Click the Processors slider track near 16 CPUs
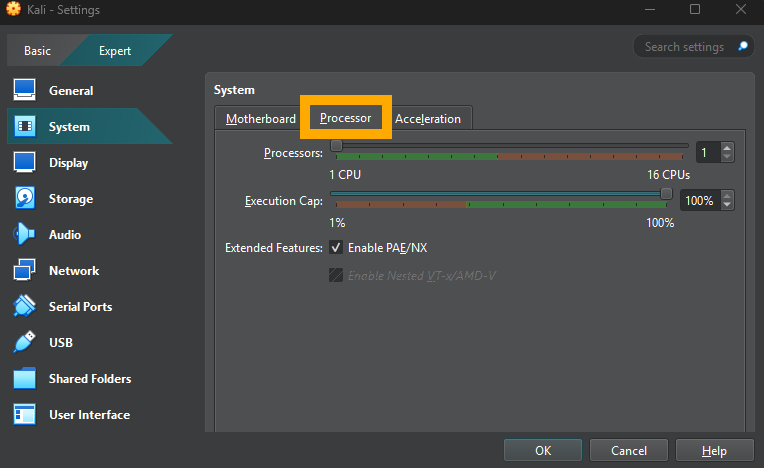Viewport: 764px width, 468px height. click(x=682, y=146)
